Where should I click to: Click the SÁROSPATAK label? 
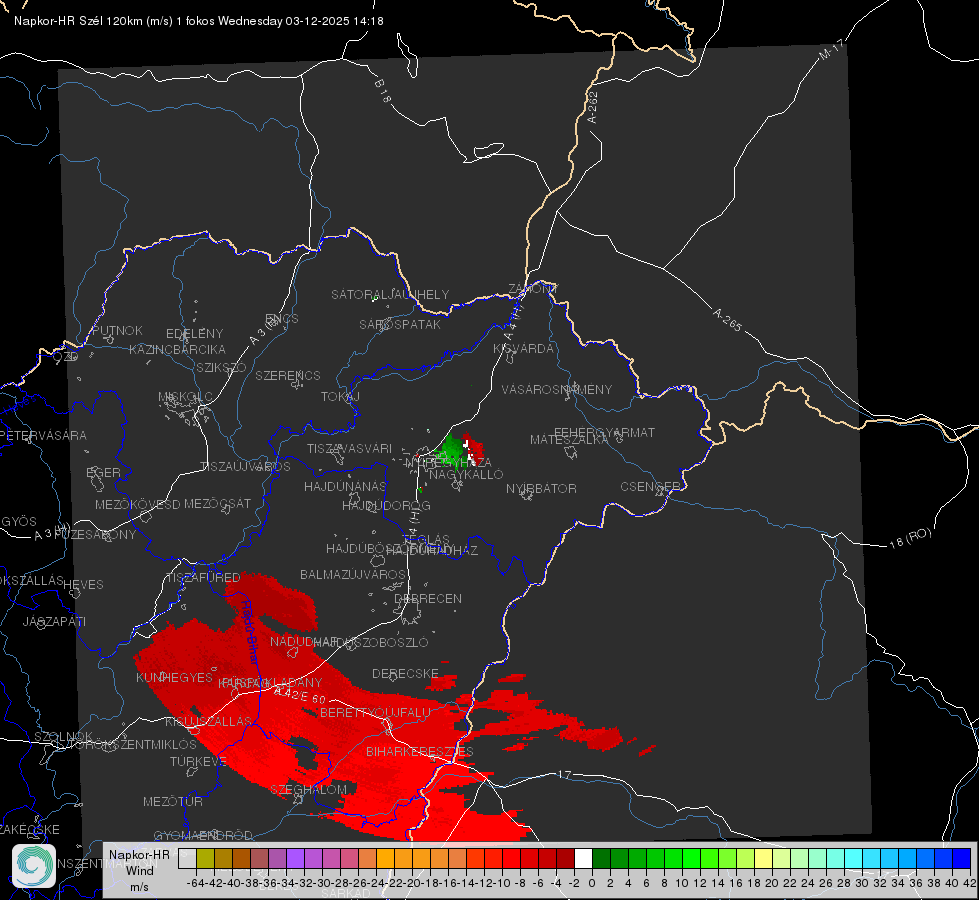[400, 324]
